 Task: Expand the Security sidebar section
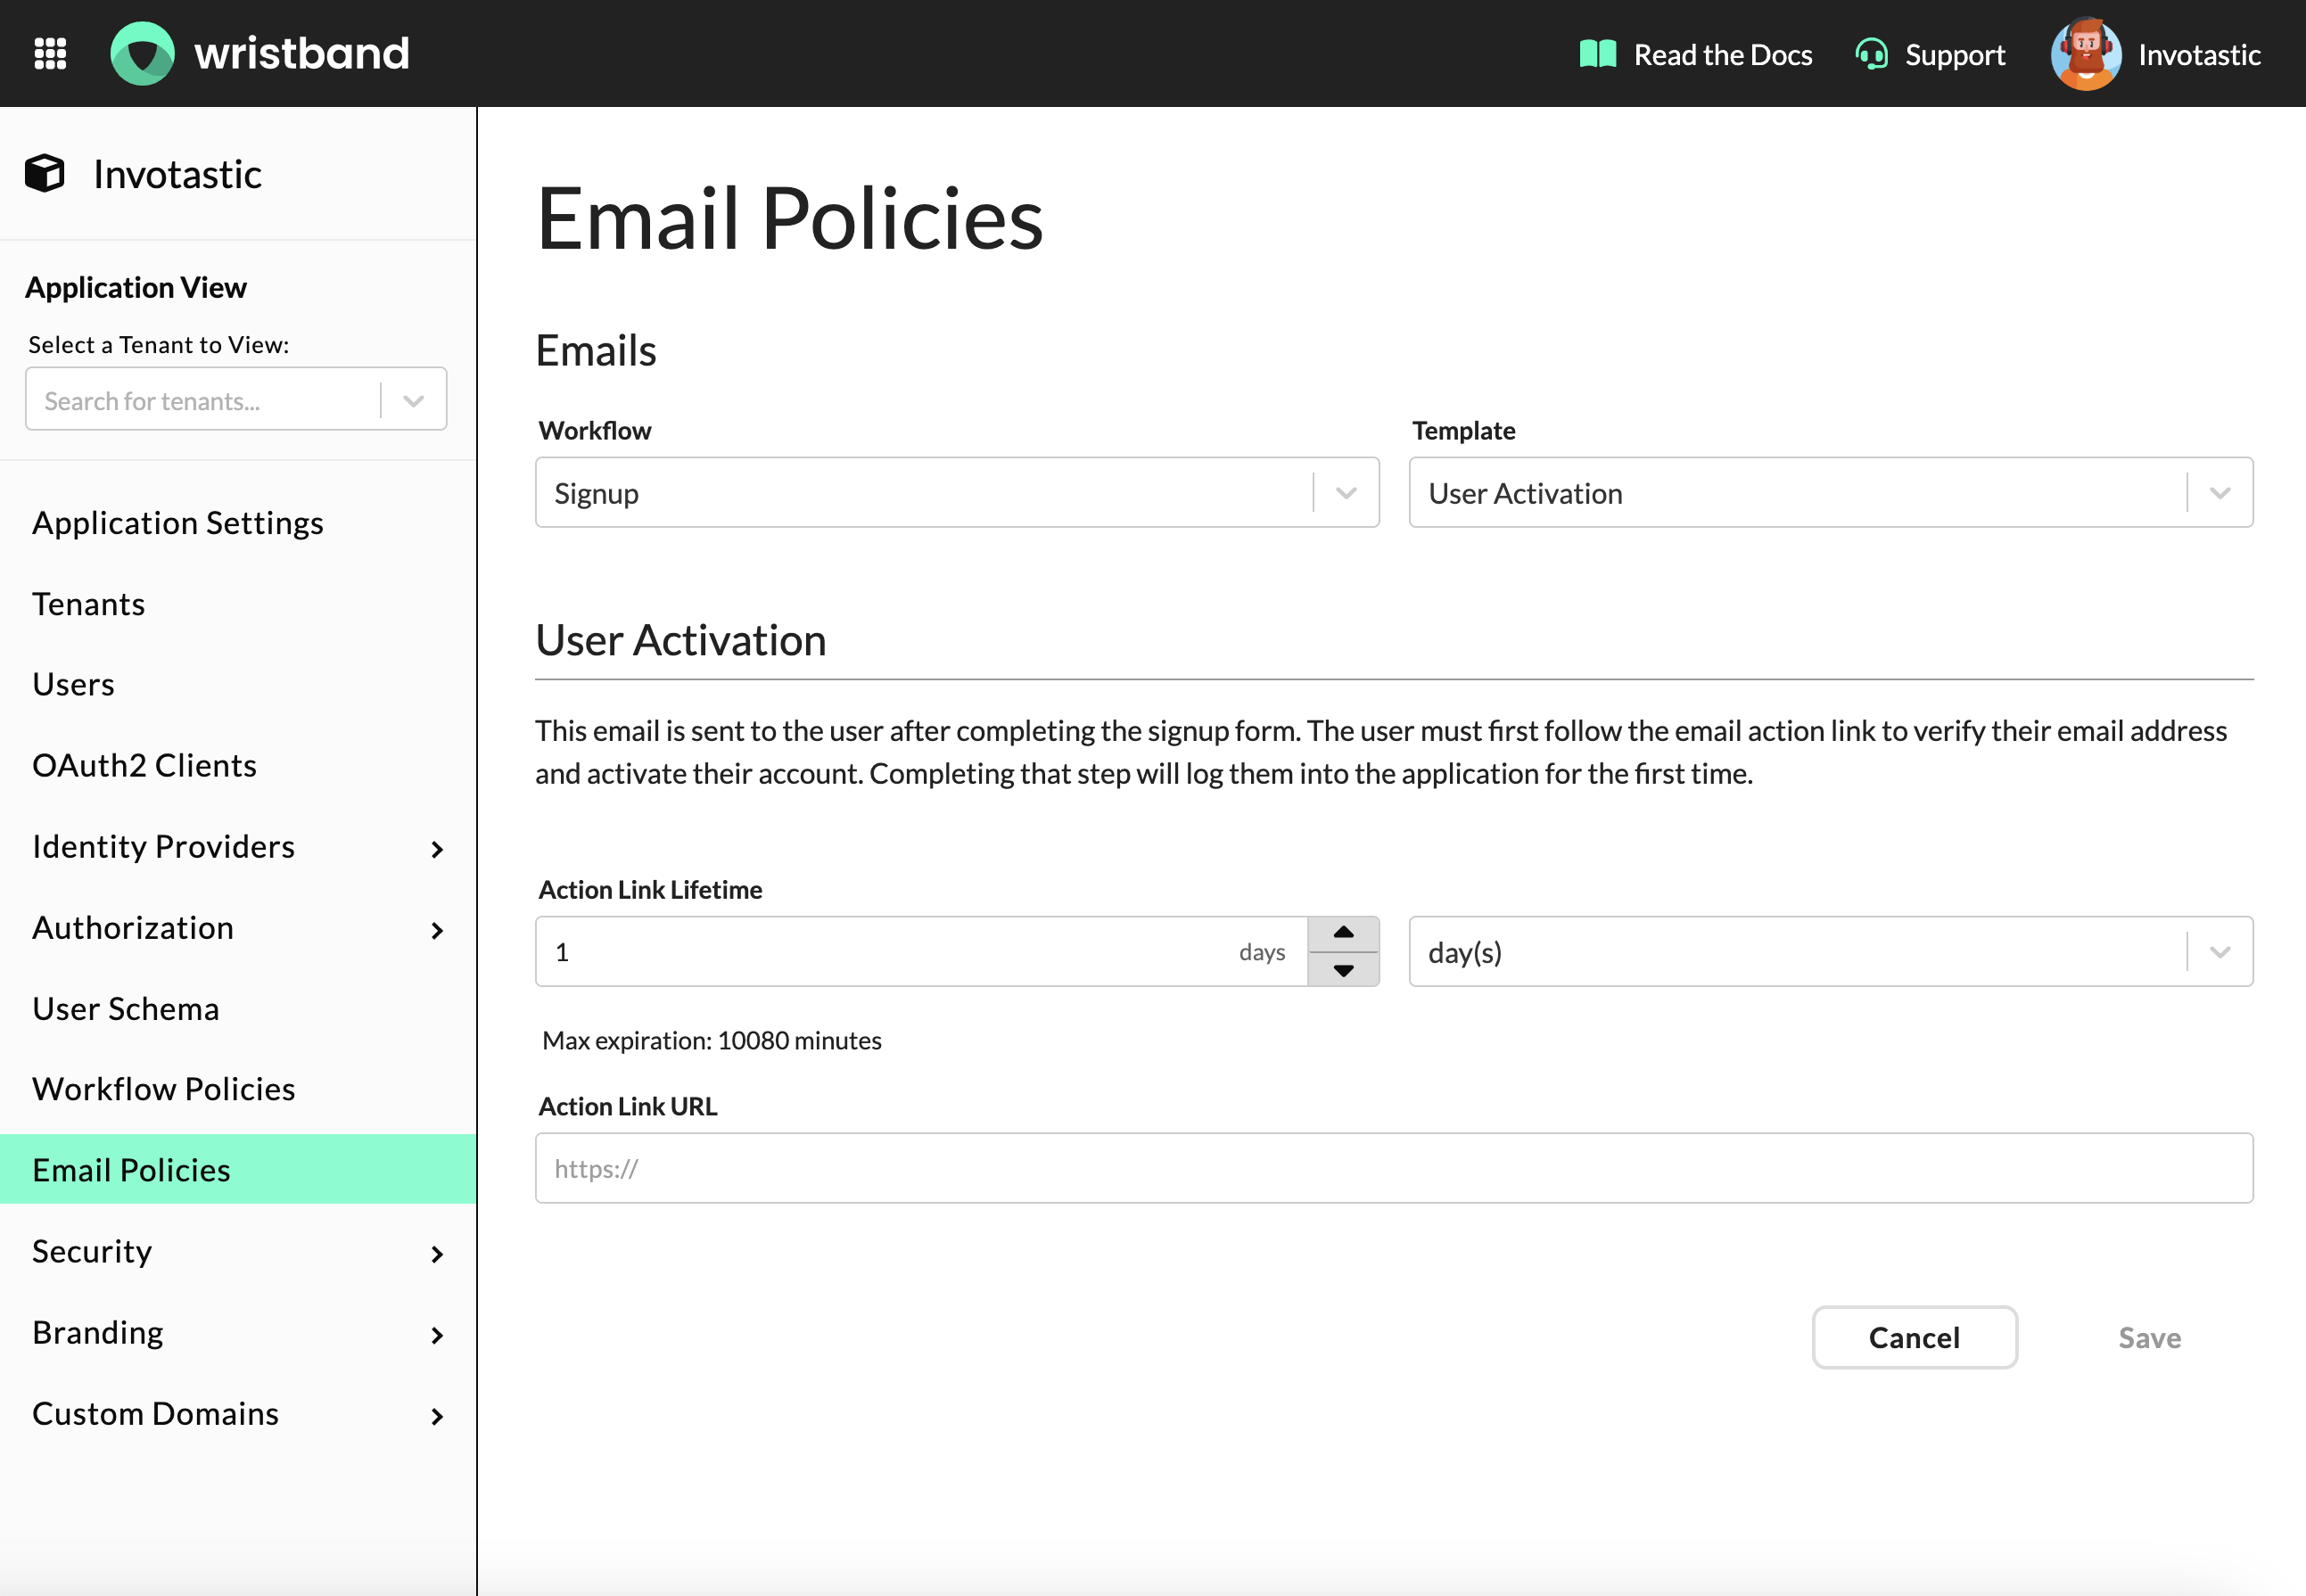(436, 1254)
